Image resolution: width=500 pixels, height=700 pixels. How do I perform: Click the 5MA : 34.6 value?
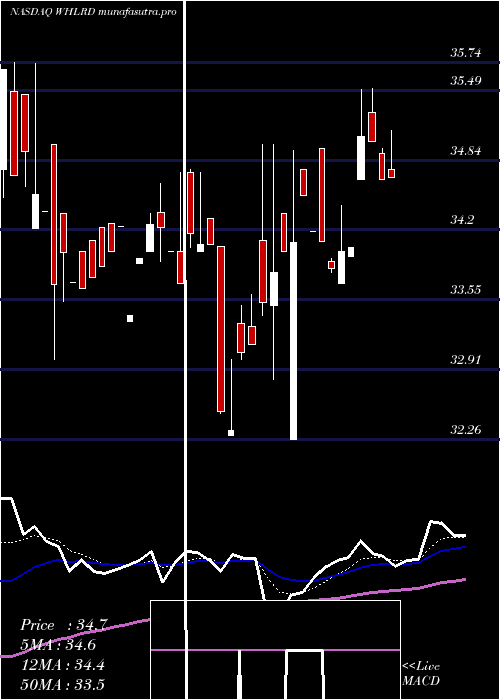point(58,645)
